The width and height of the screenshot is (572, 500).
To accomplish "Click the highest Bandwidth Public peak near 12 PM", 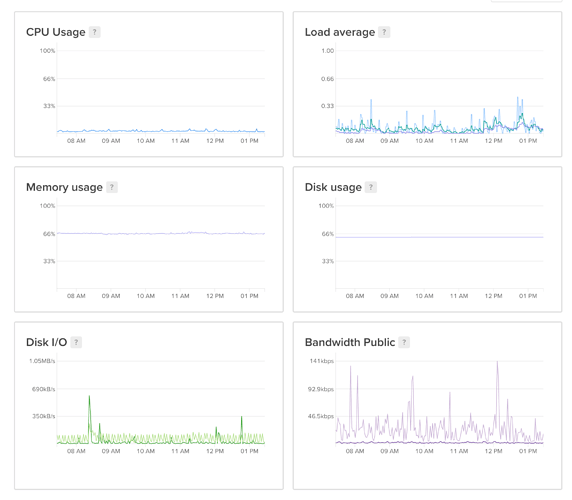I will (497, 362).
